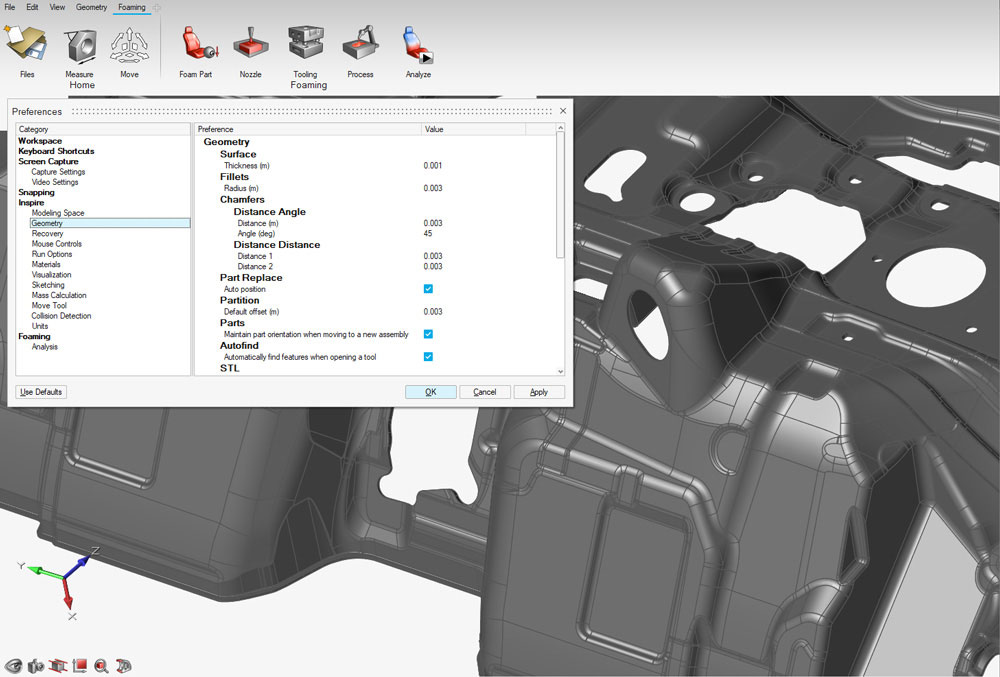Open the View menu

[x=57, y=7]
